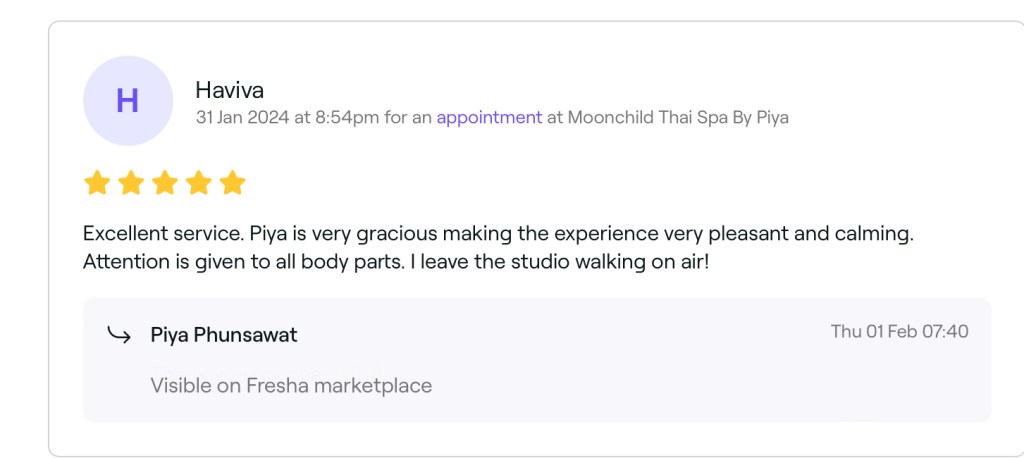Click the "Visible on Fresha marketplace" note
This screenshot has width=1024, height=458.
point(291,385)
